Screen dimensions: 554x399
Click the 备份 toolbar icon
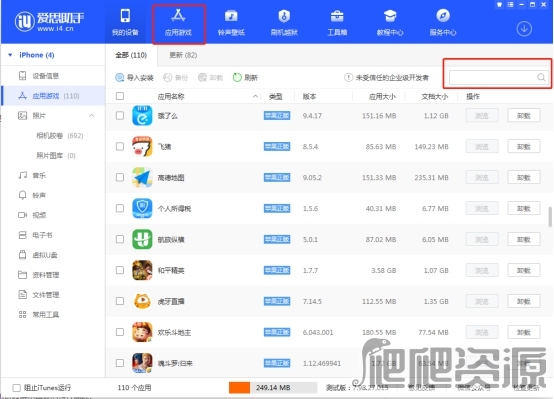coord(167,77)
